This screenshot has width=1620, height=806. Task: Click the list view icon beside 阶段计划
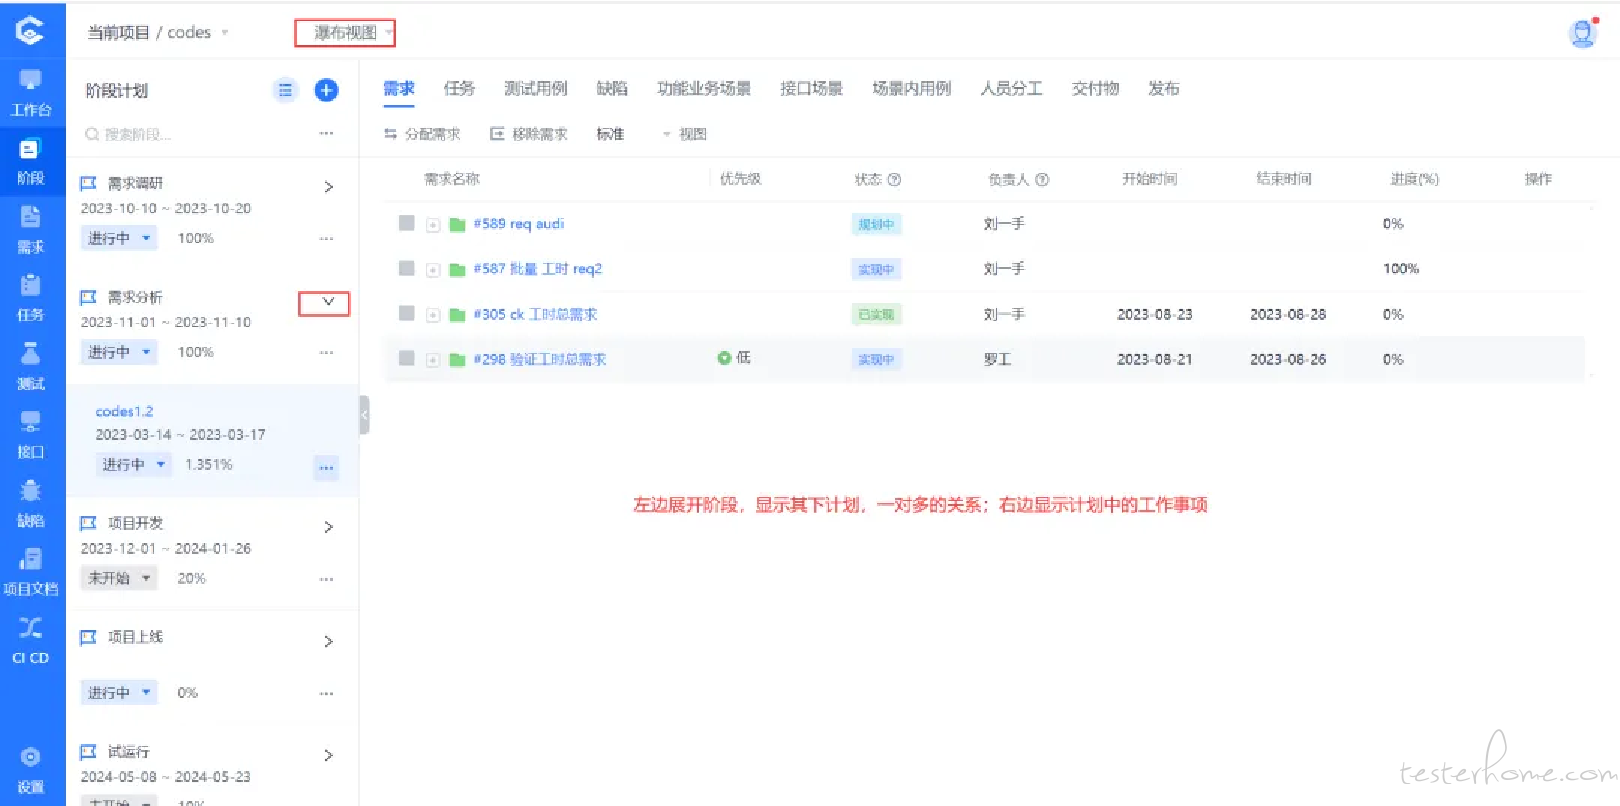point(285,90)
